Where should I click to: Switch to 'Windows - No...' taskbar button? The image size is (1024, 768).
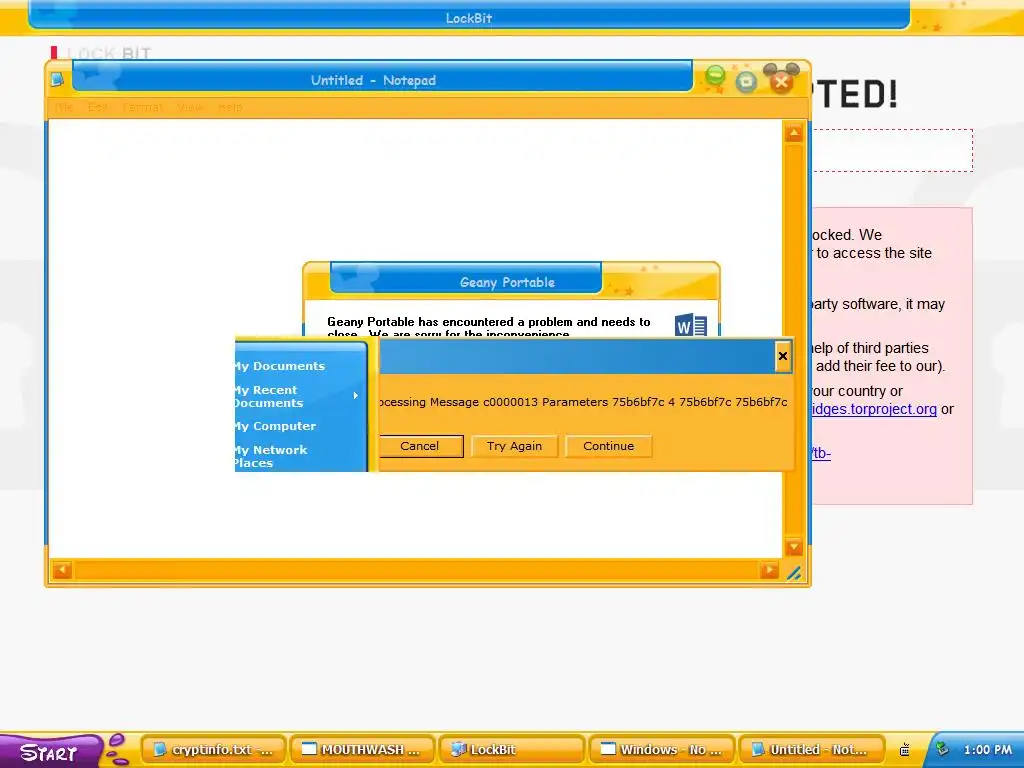(661, 750)
